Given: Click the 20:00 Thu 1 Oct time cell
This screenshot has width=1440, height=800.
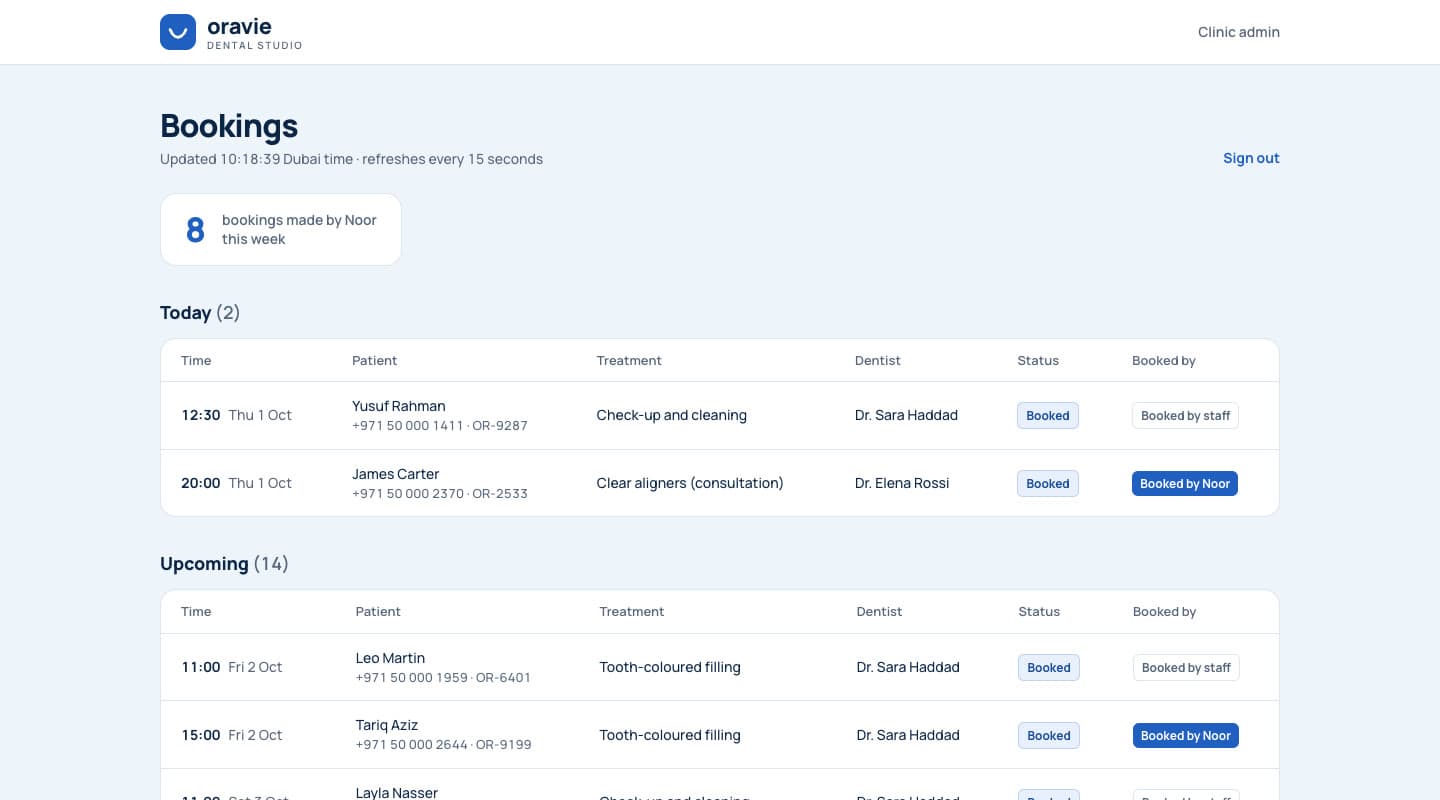Looking at the screenshot, I should click(x=236, y=483).
